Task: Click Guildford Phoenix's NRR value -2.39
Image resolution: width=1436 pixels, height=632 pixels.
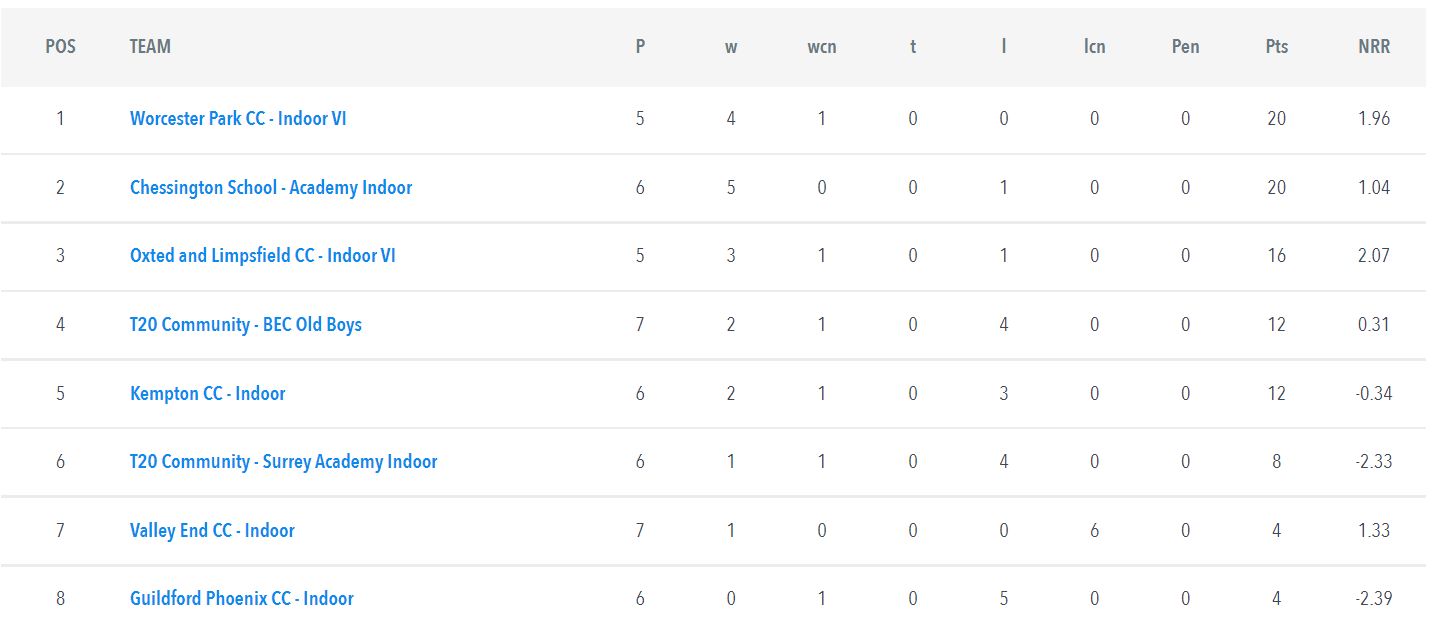Action: pyautogui.click(x=1374, y=598)
